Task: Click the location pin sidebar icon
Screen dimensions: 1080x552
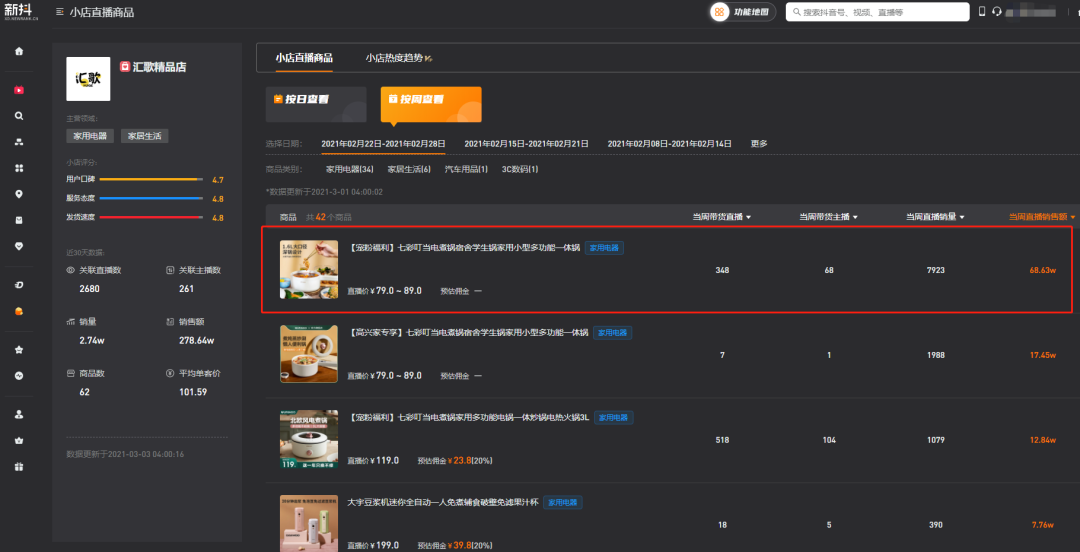Action: (x=18, y=194)
